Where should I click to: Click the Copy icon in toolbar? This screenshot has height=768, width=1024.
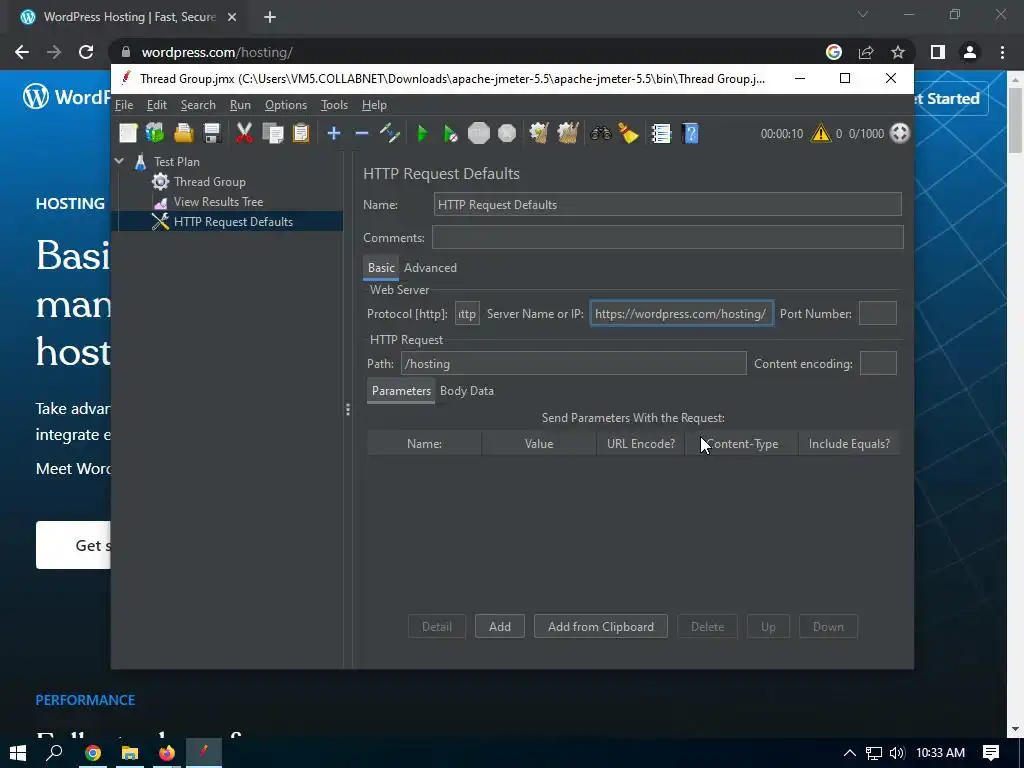click(272, 133)
